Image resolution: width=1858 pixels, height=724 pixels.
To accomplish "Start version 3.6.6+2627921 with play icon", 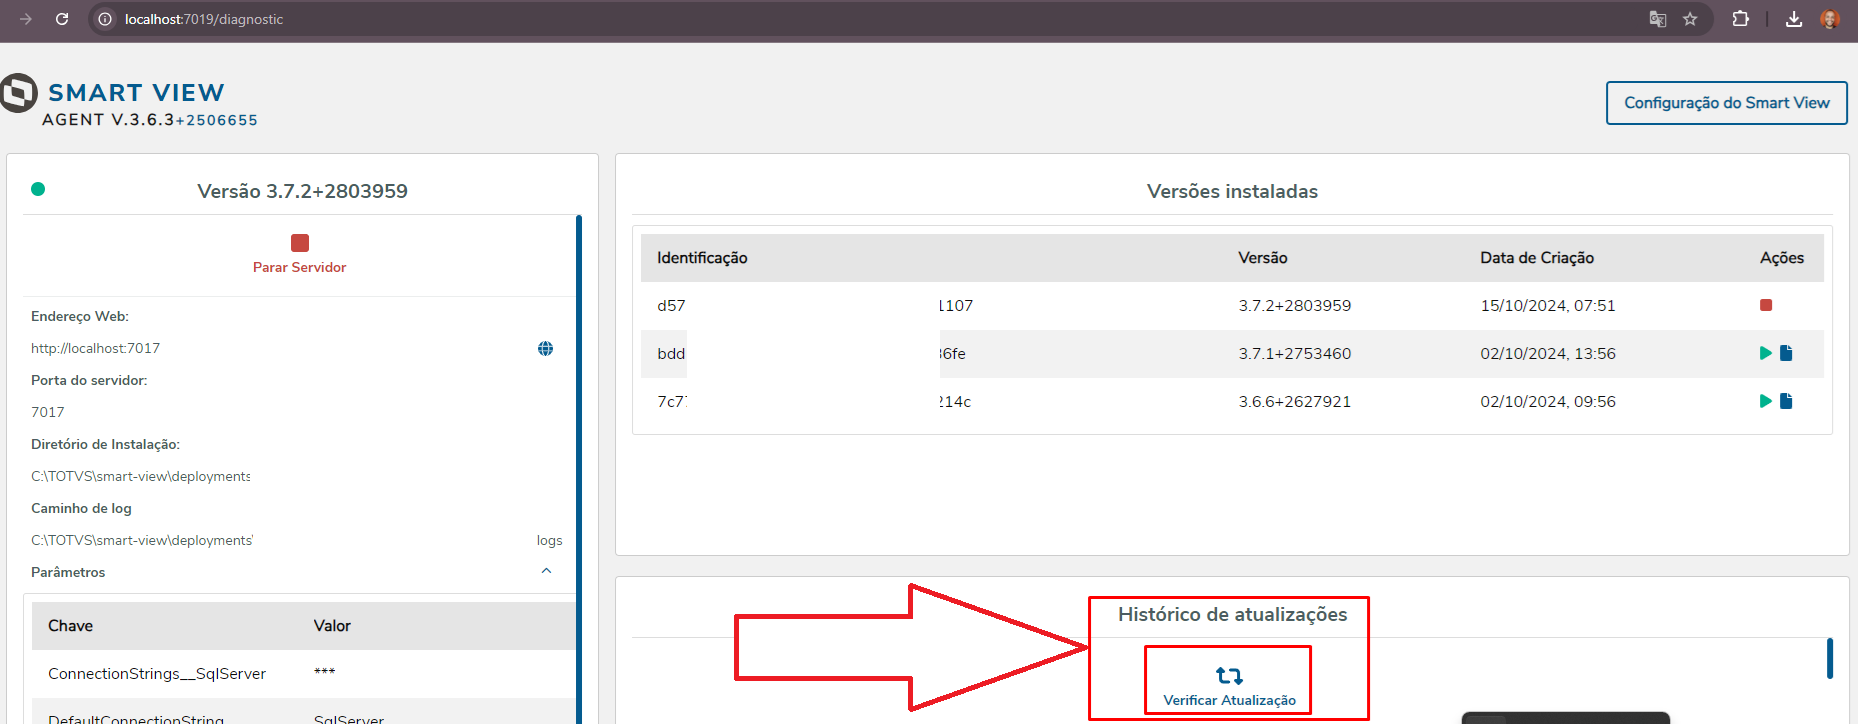I will click(x=1765, y=401).
